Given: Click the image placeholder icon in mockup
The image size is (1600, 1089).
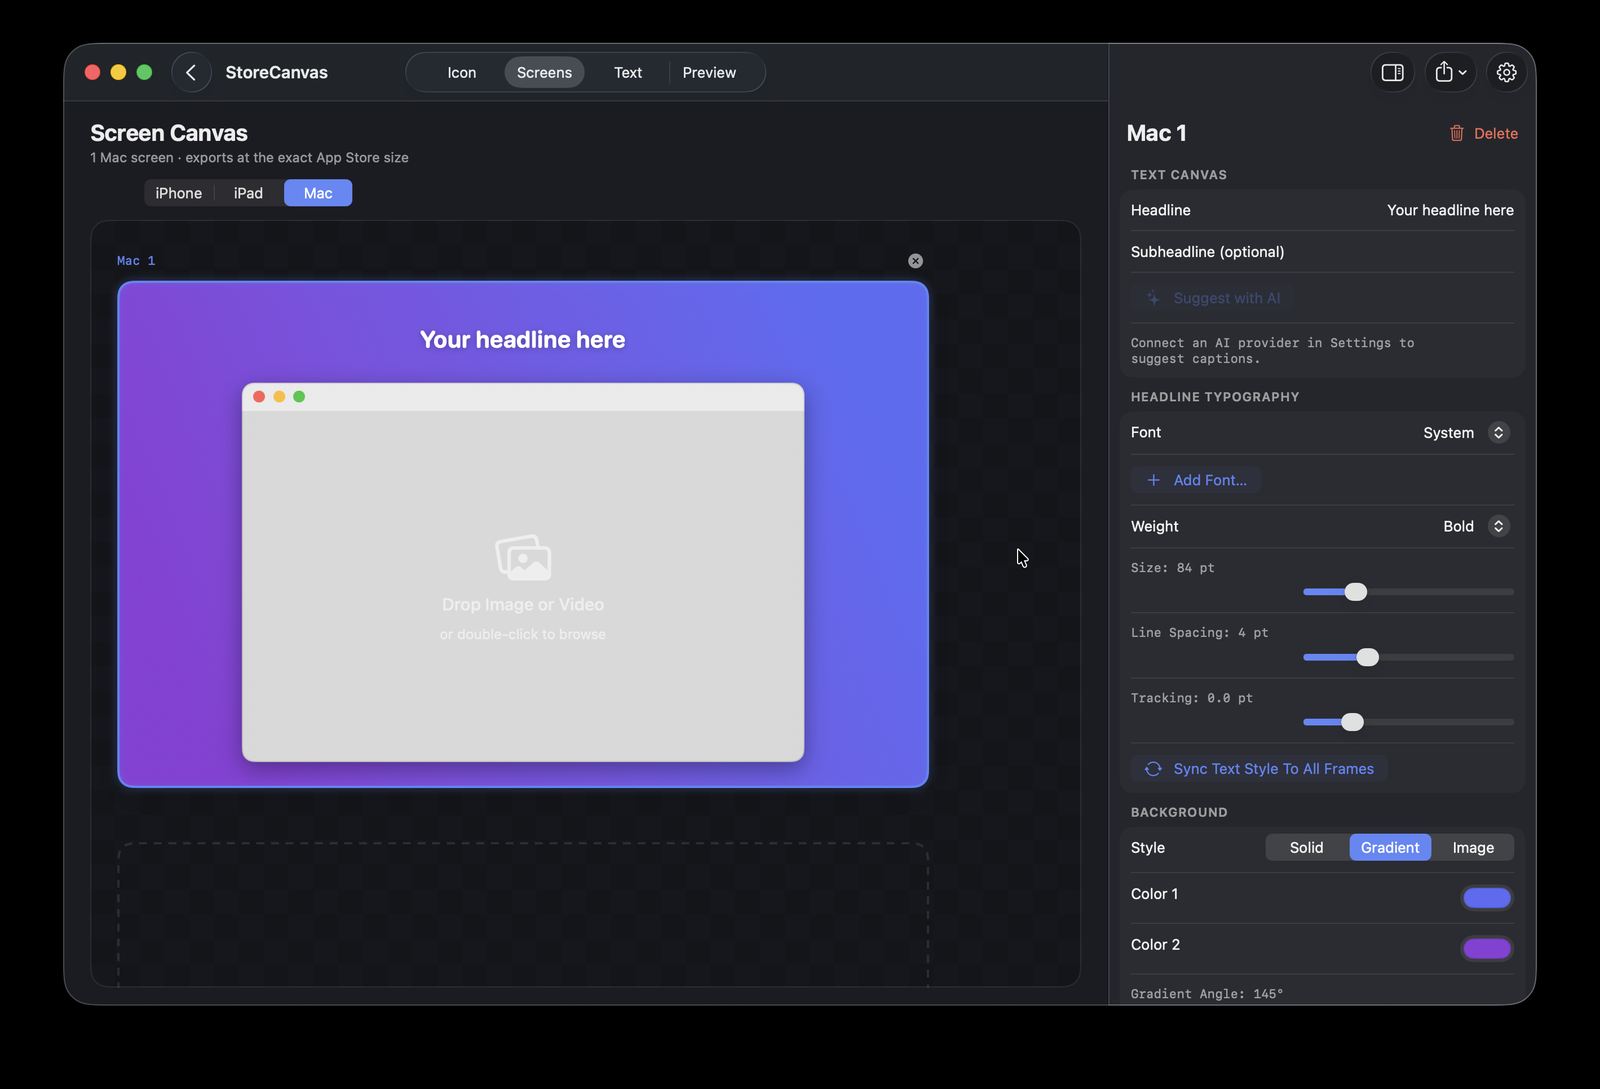Looking at the screenshot, I should click(x=523, y=558).
